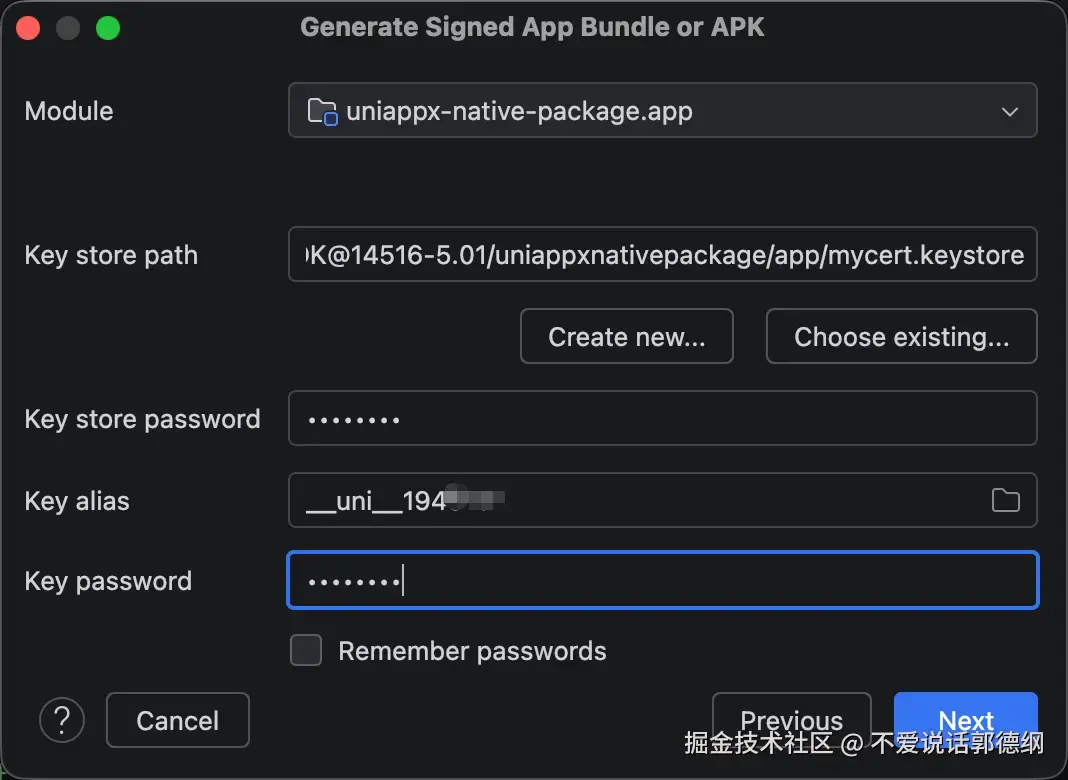Click the help question mark button
This screenshot has height=780, width=1068.
click(x=62, y=720)
